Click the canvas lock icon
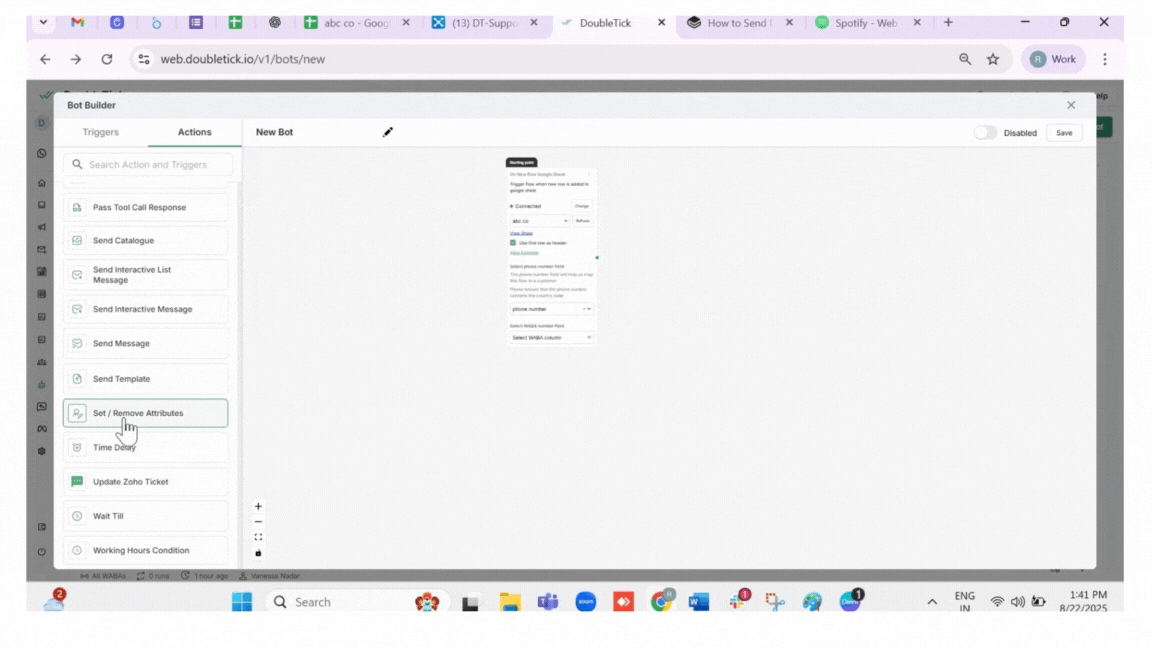This screenshot has width=1152, height=648. pyautogui.click(x=258, y=553)
